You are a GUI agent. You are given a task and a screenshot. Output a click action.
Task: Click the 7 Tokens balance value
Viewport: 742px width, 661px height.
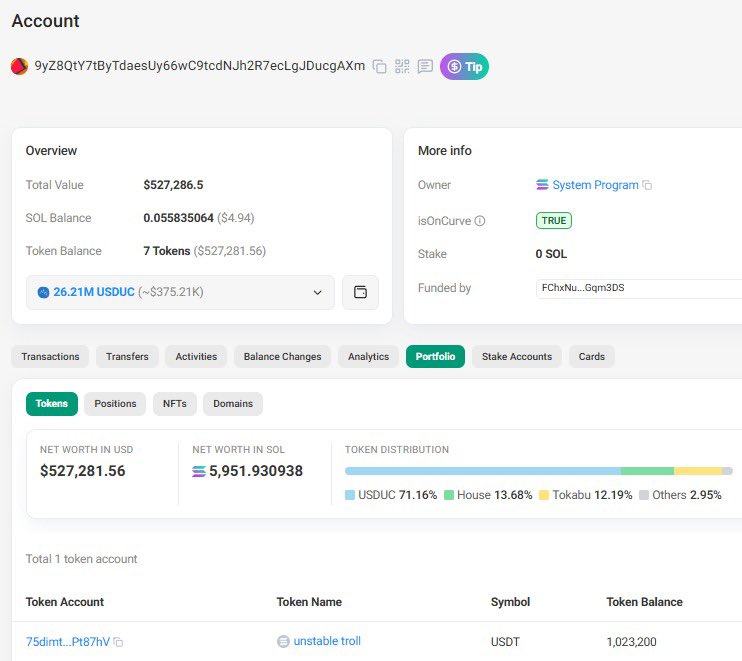click(167, 251)
